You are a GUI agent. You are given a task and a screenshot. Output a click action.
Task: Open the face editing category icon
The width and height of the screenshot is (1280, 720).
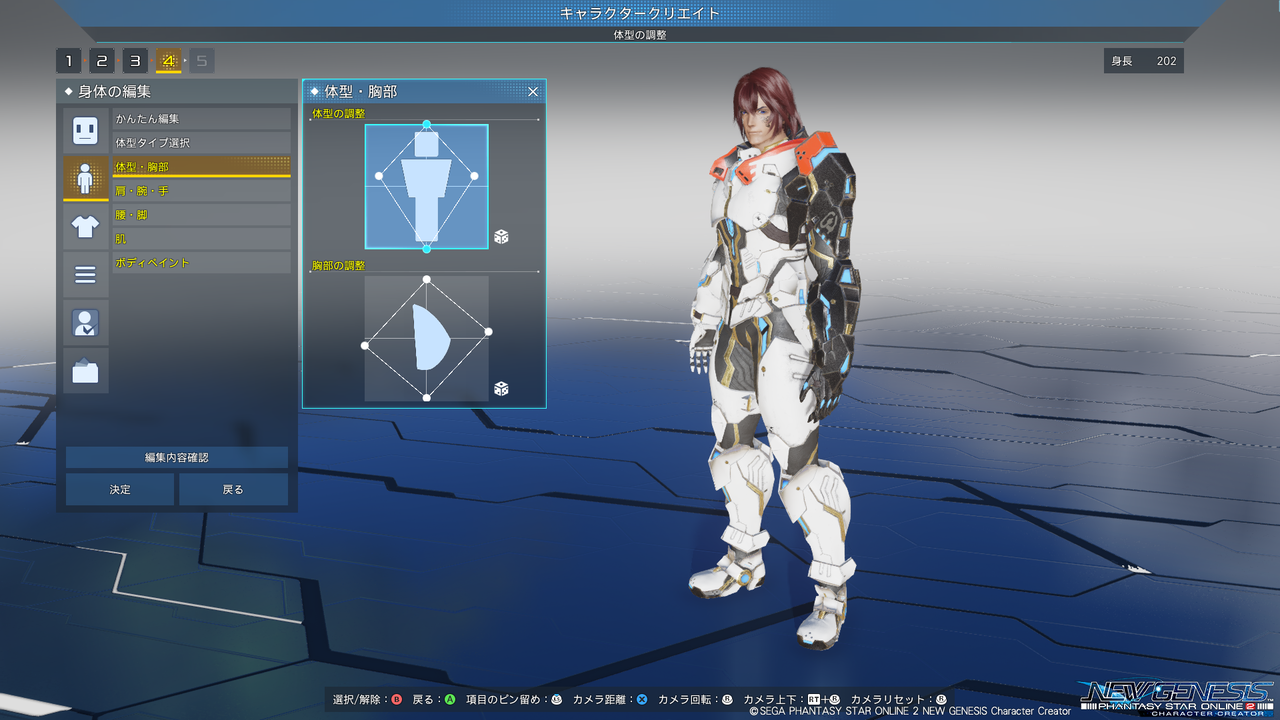pos(85,130)
